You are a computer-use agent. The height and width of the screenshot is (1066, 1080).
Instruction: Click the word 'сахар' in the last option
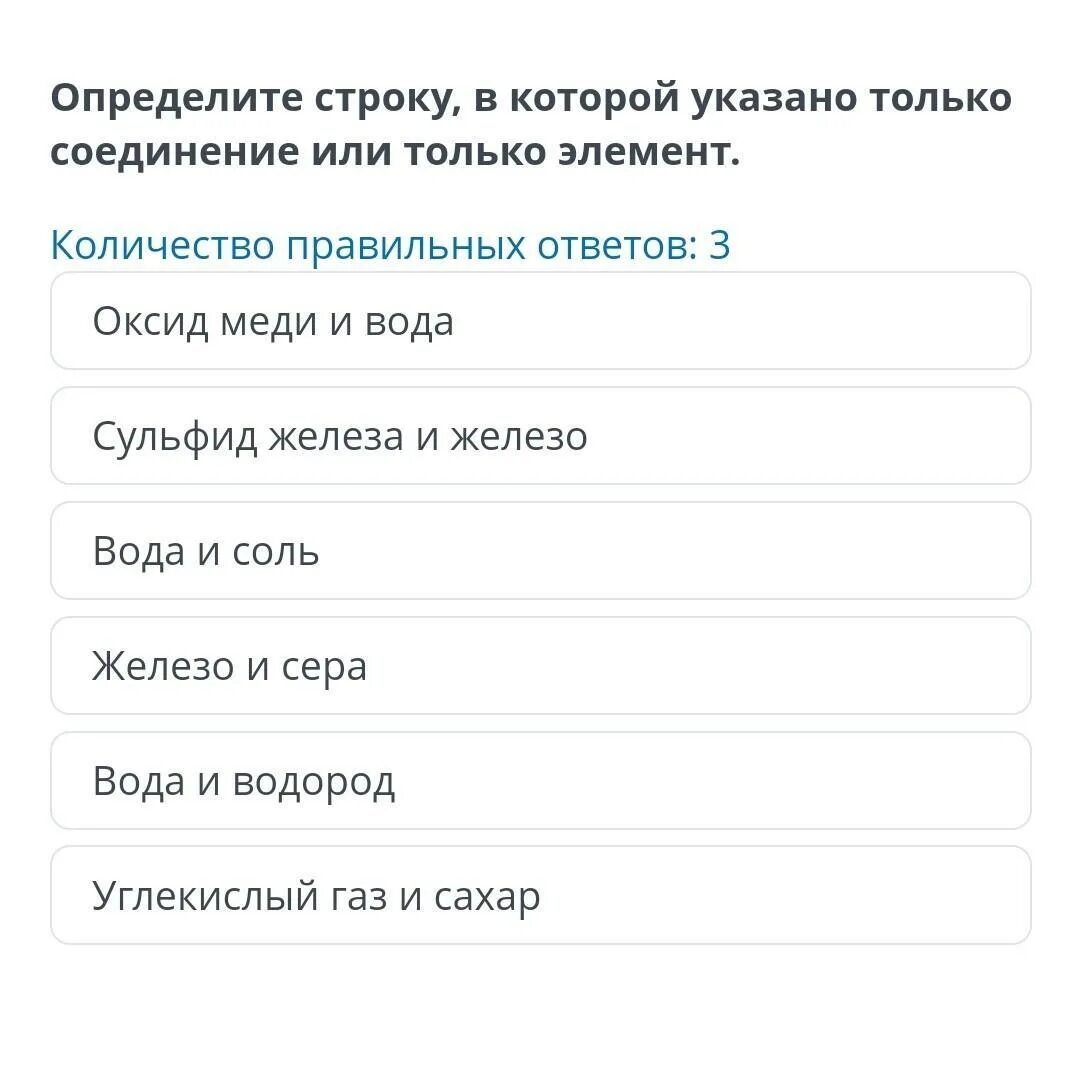487,898
